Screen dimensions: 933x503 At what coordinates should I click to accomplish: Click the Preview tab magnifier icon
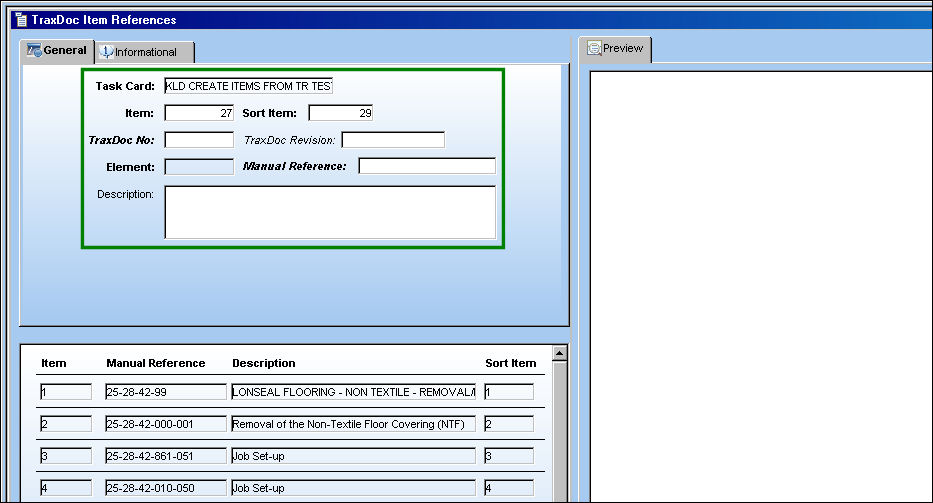(594, 48)
